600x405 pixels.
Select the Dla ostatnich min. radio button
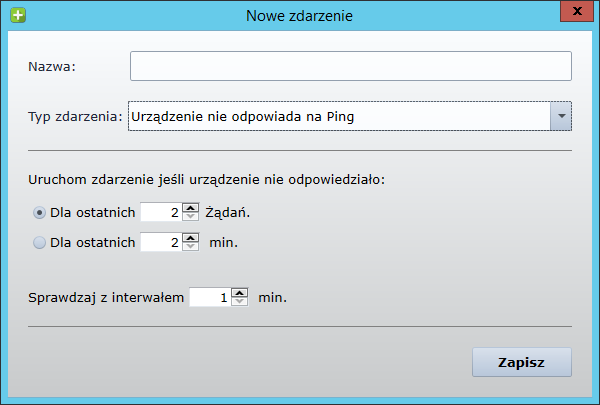click(40, 242)
